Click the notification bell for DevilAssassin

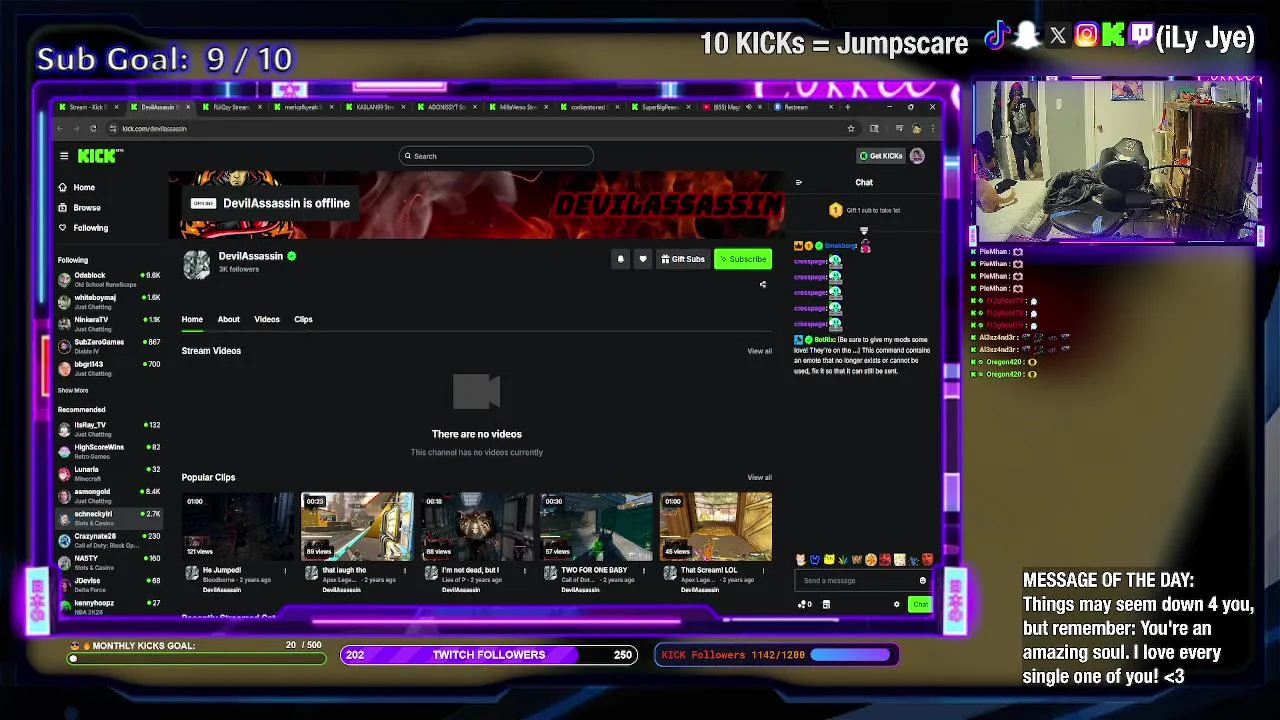click(620, 259)
